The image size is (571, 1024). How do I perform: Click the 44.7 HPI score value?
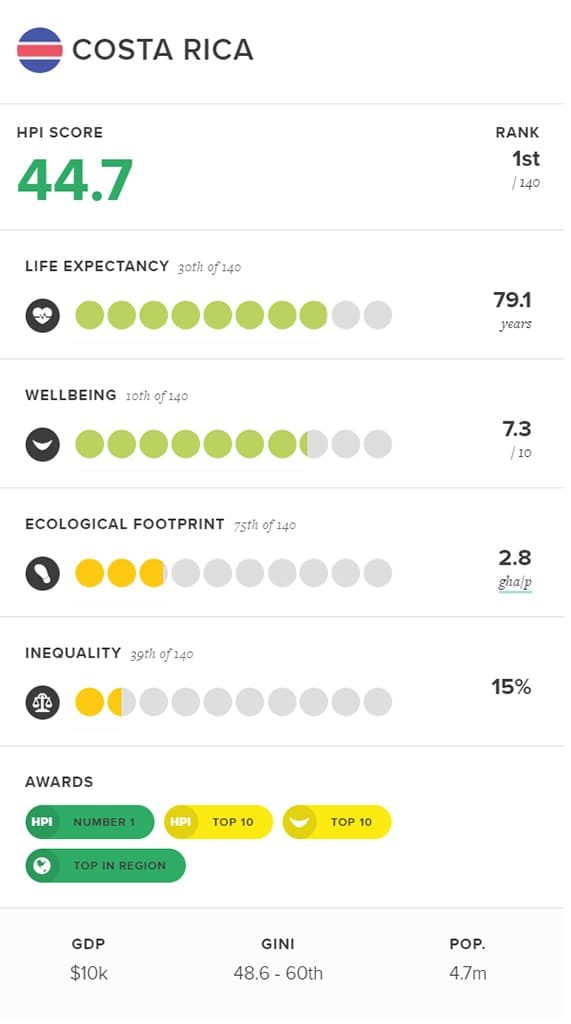coord(75,180)
